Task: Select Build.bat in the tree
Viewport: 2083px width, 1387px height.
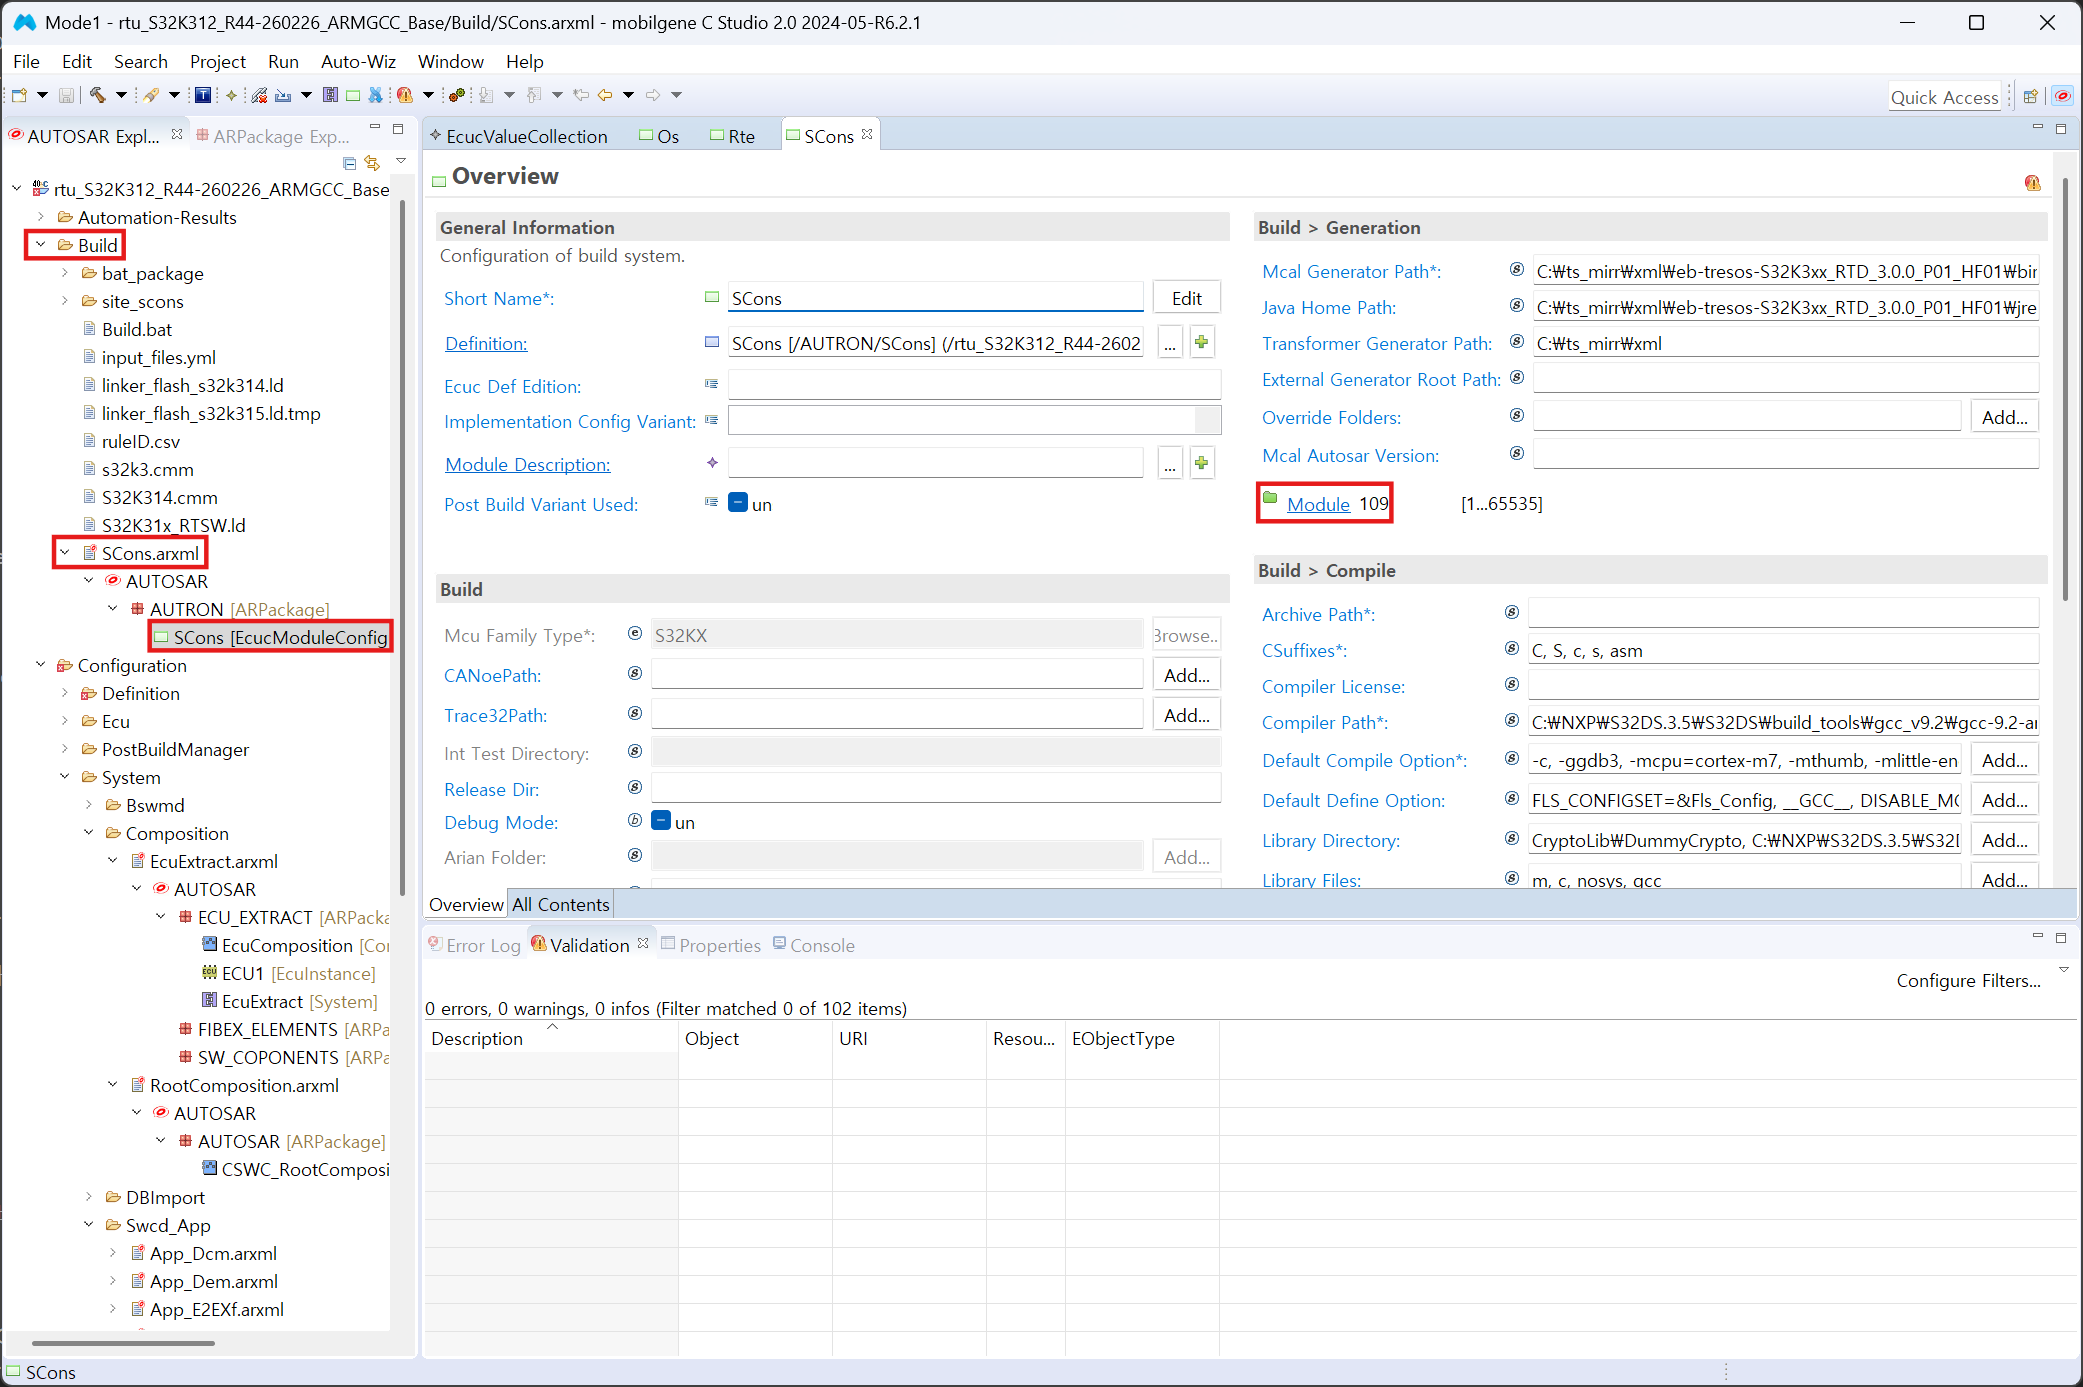Action: pos(136,329)
